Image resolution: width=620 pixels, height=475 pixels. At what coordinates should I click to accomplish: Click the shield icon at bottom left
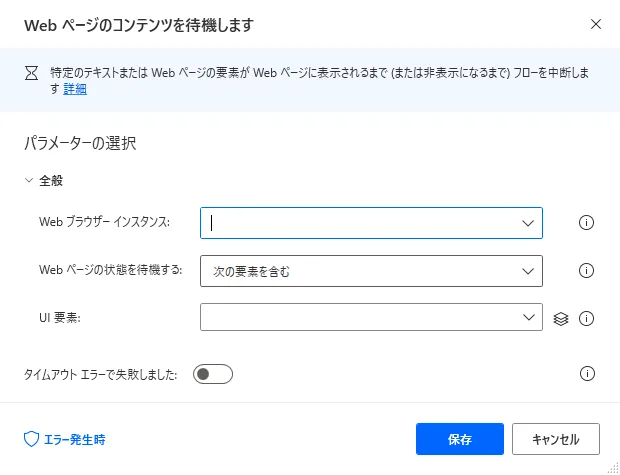[30, 439]
